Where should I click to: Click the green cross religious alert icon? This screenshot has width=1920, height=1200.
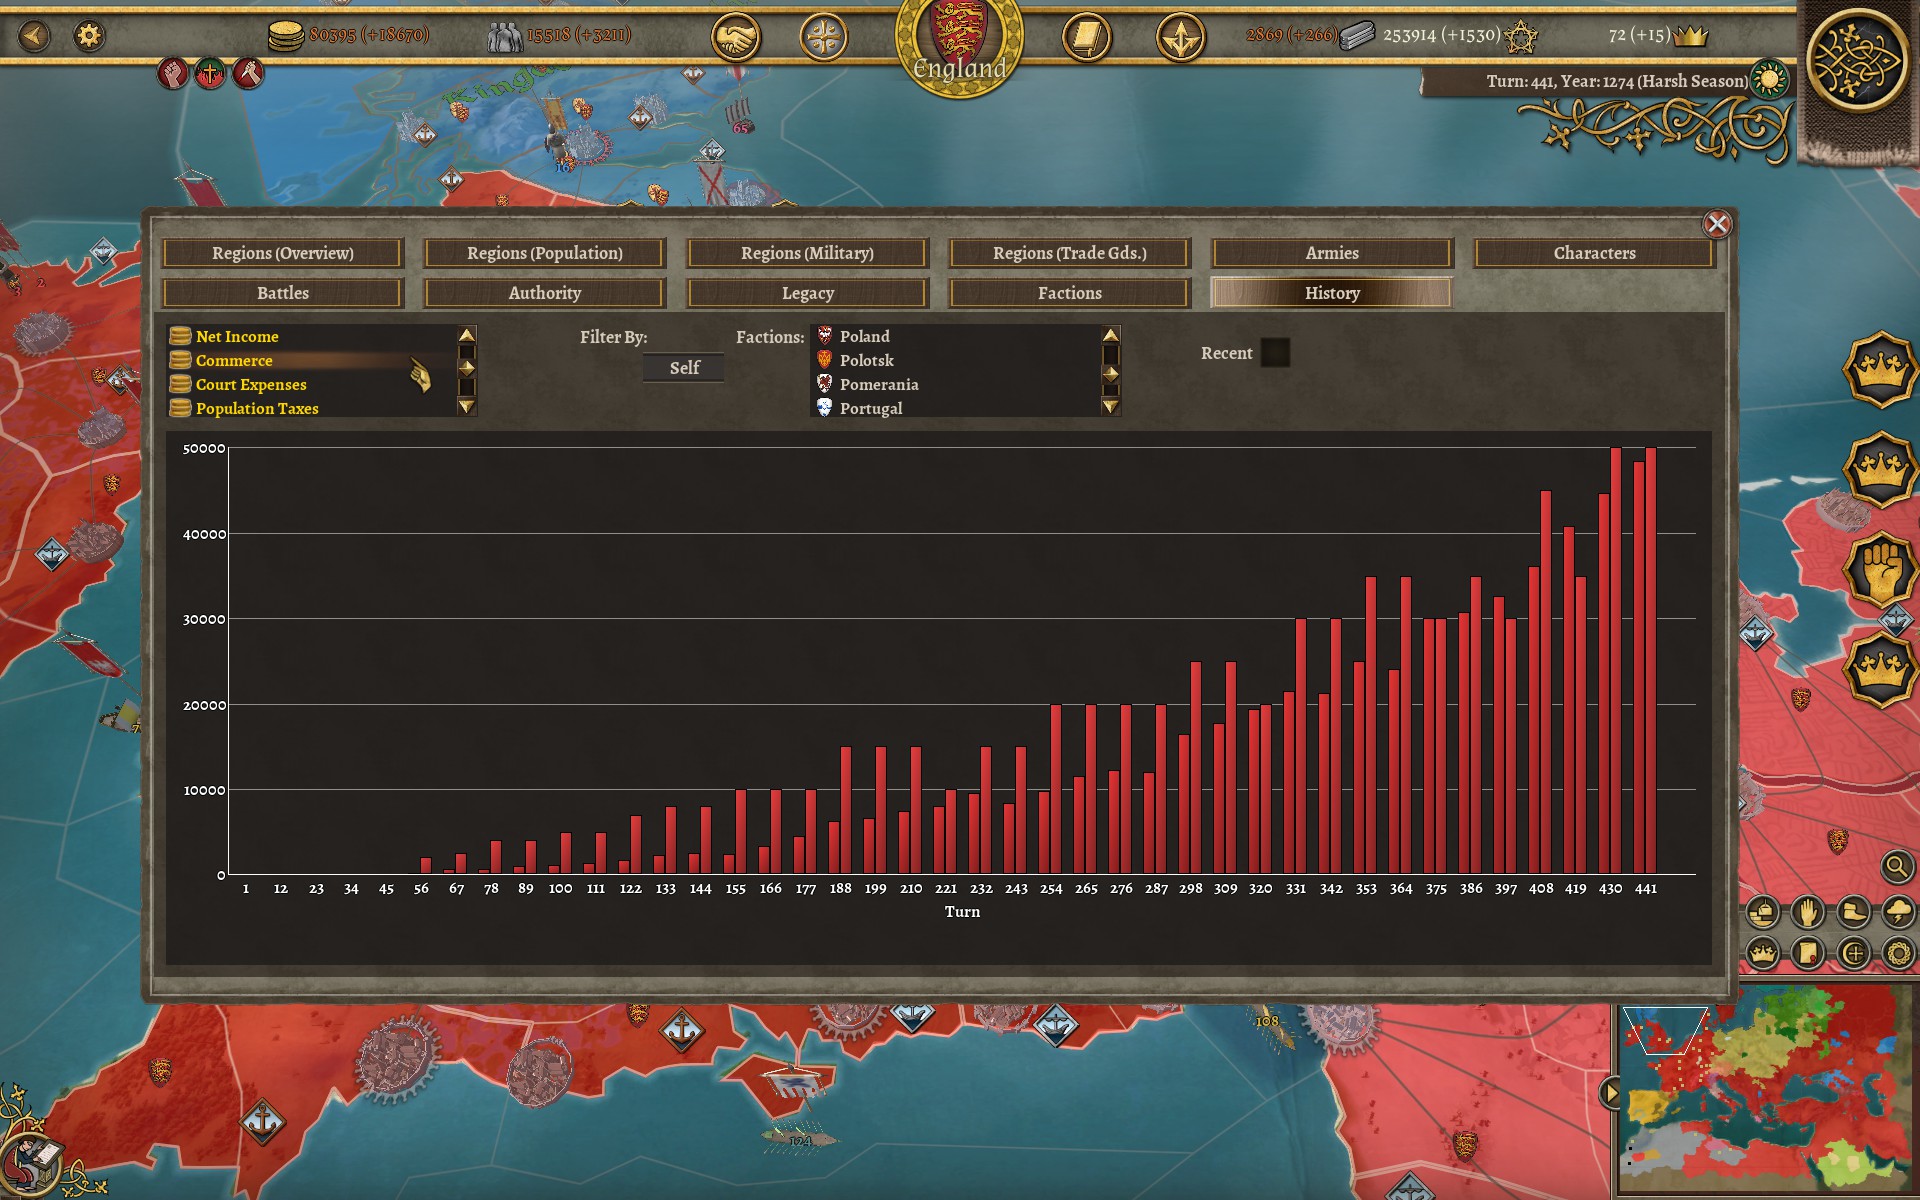pos(211,73)
